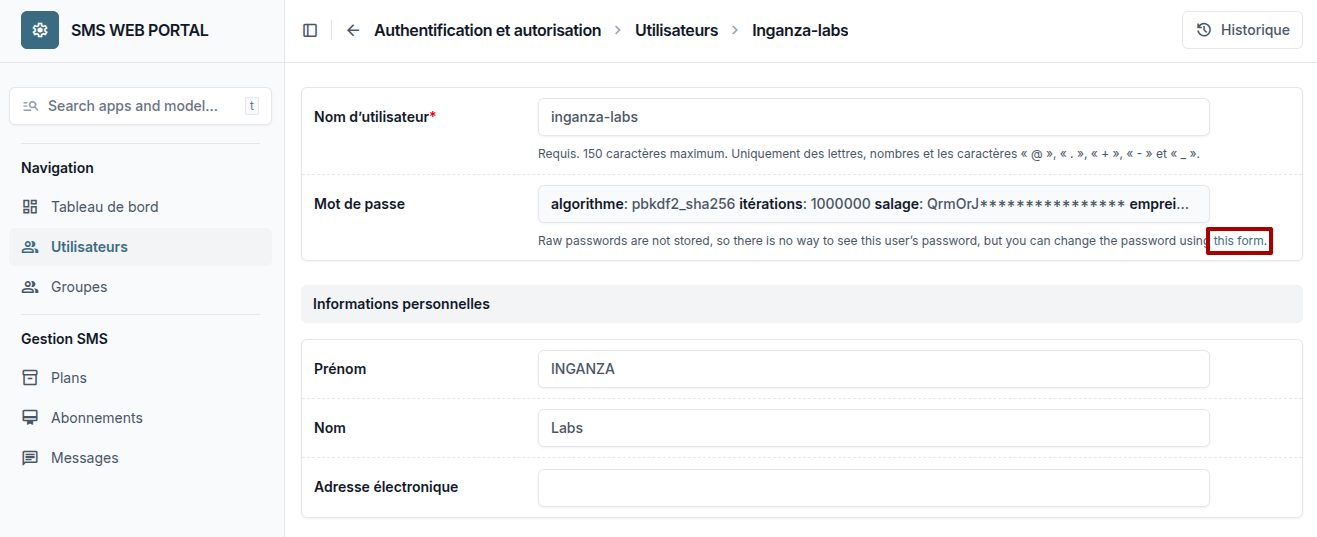The height and width of the screenshot is (537, 1317).
Task: Open the Utilisateurs sidebar menu item
Action: coord(140,247)
